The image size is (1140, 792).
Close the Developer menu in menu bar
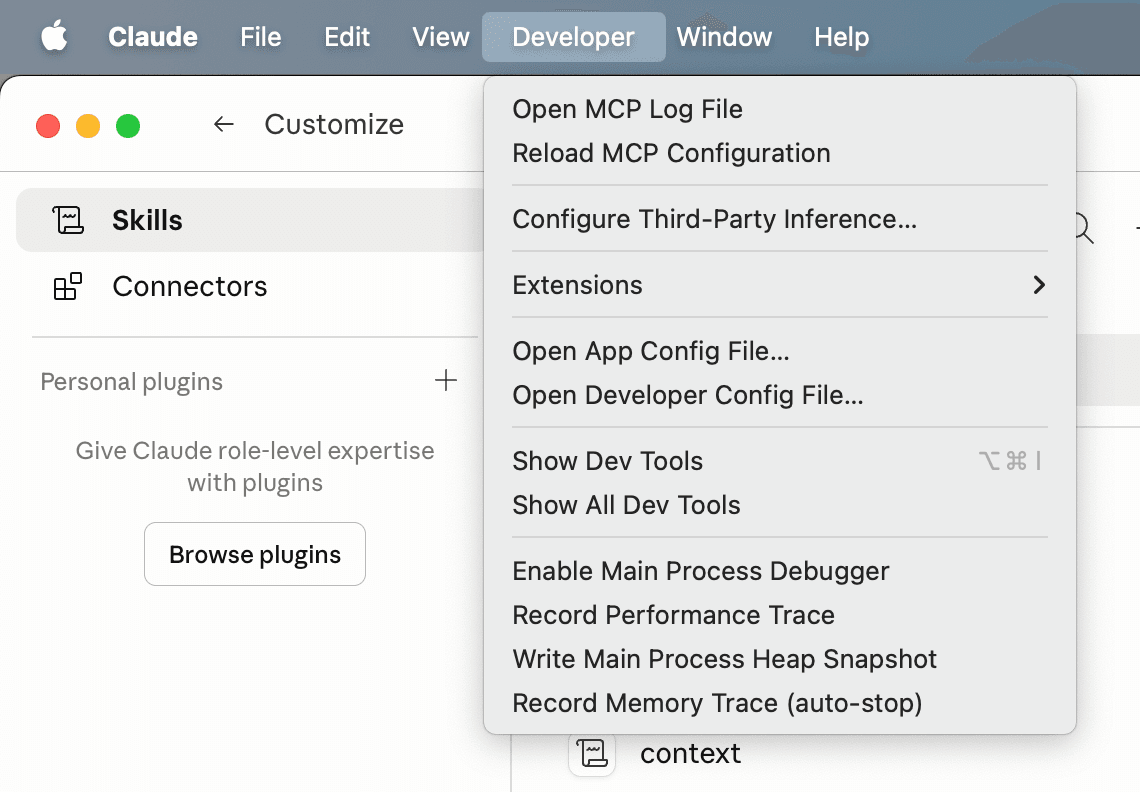click(573, 36)
